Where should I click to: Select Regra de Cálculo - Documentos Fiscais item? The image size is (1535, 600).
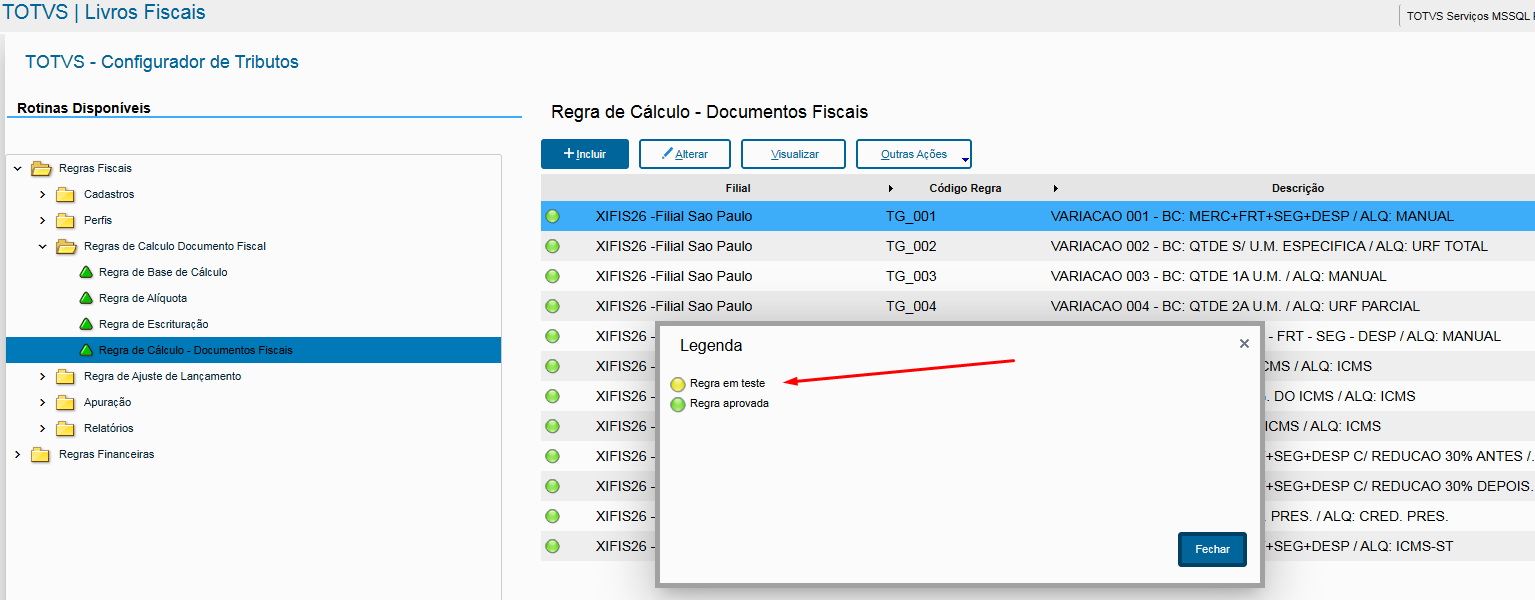(x=195, y=350)
